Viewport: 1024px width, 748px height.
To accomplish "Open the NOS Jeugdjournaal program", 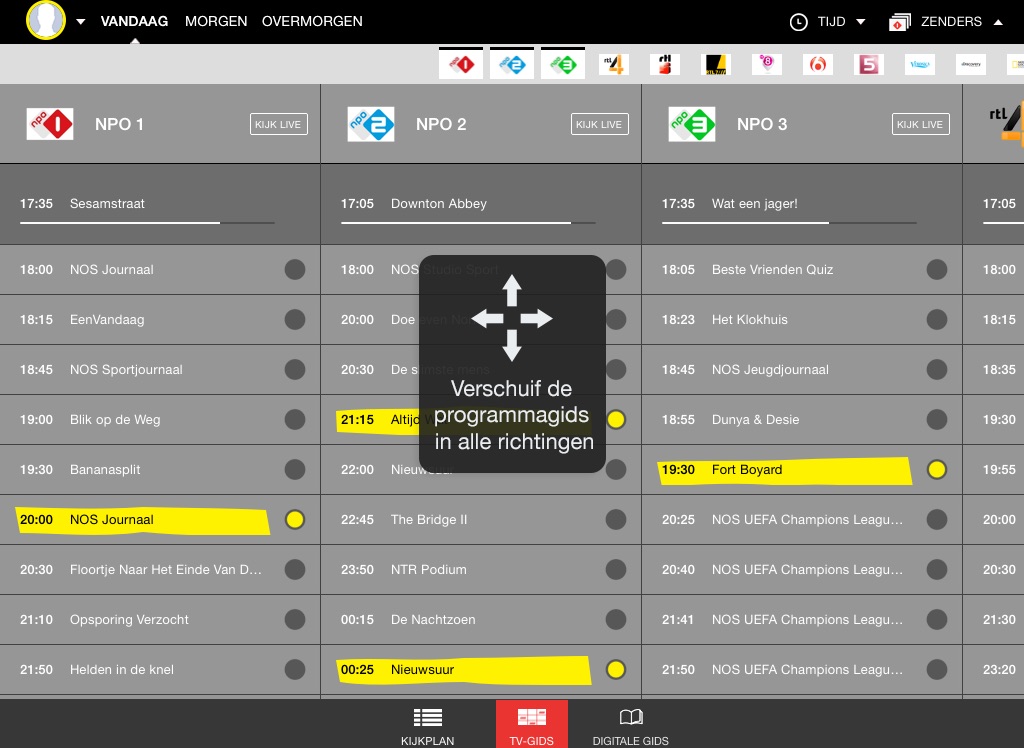I will point(802,369).
